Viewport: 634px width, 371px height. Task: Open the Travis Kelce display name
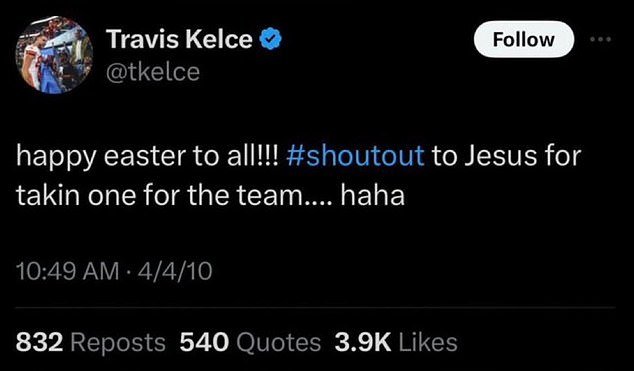point(179,40)
